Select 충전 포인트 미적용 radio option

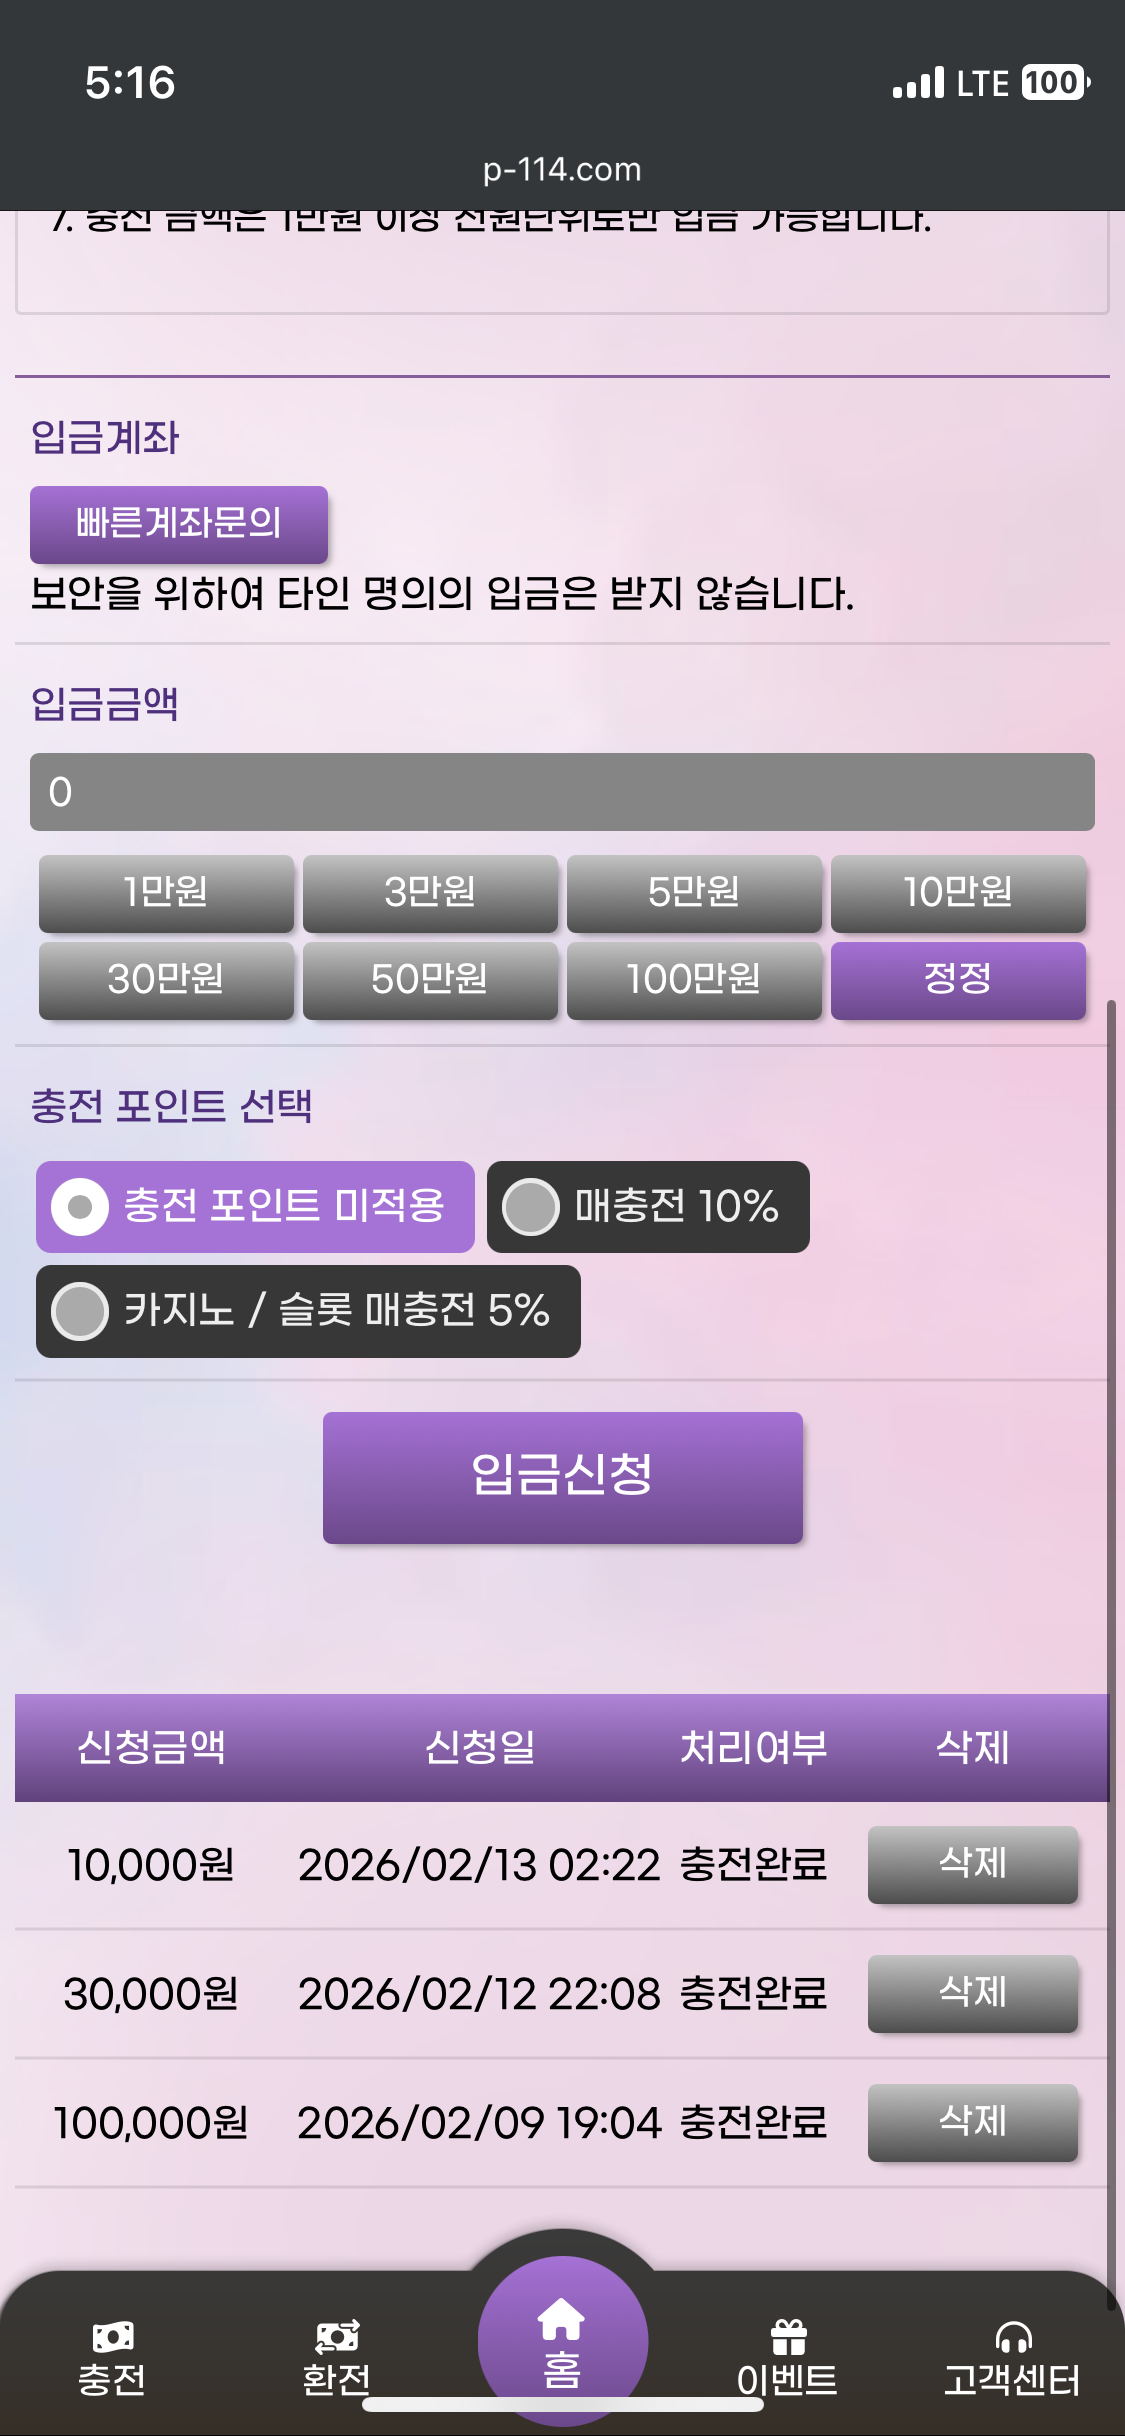pos(81,1207)
